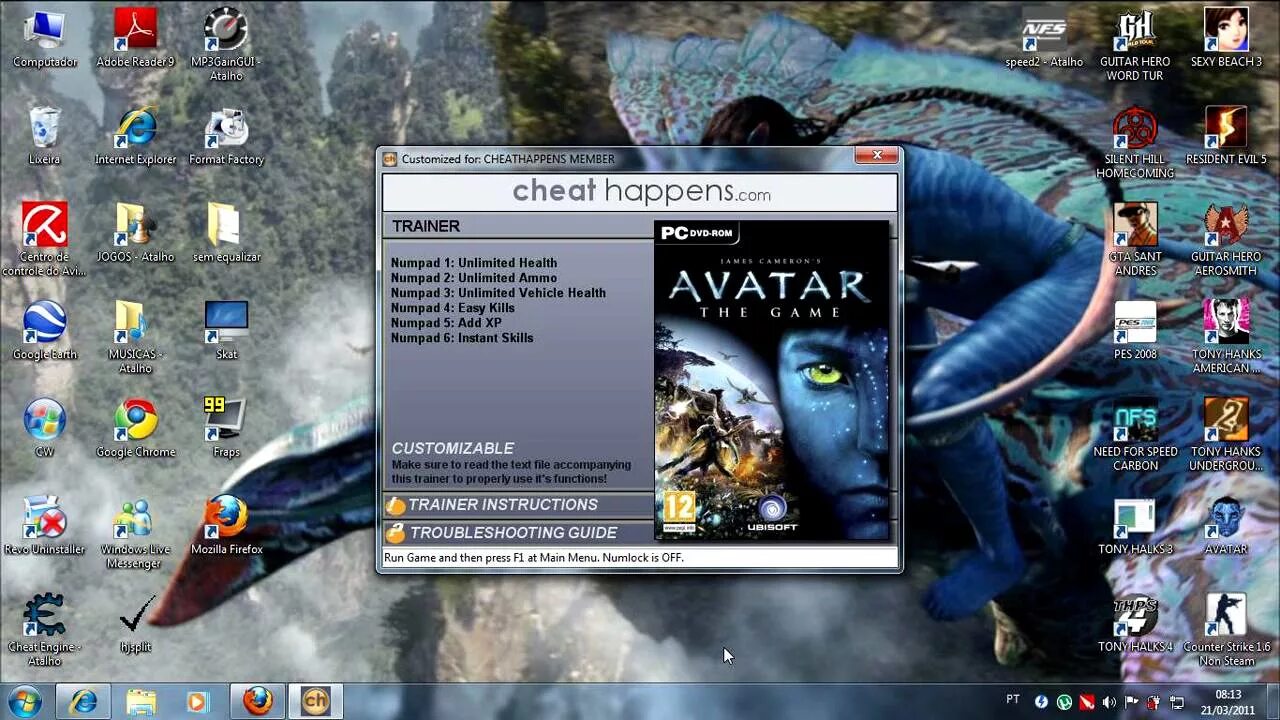Viewport: 1280px width, 720px height.
Task: Select Numpad 3: Unlimited Vehicle Health text
Action: pyautogui.click(x=498, y=293)
